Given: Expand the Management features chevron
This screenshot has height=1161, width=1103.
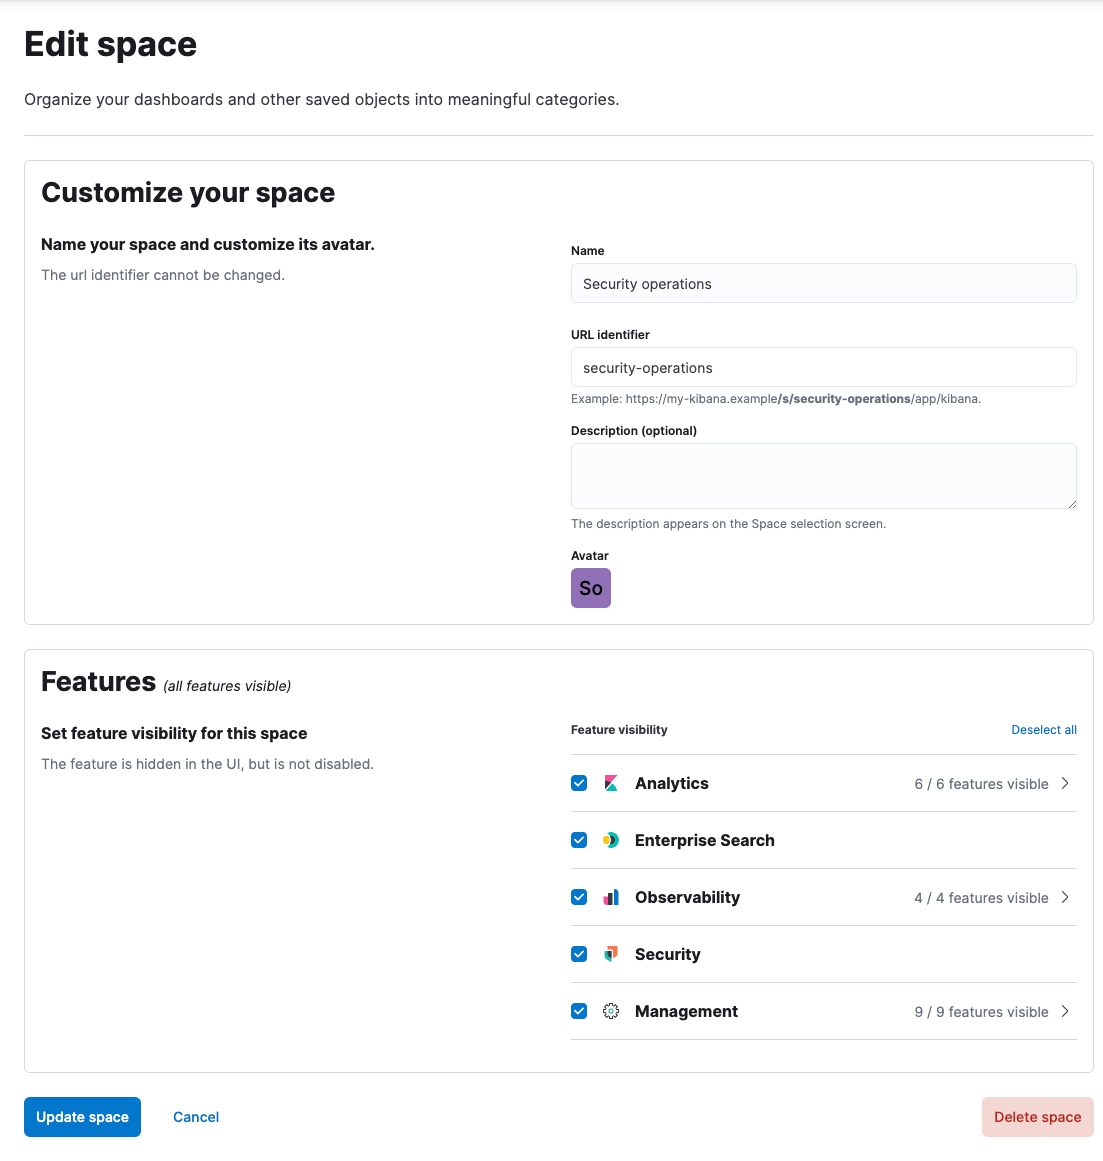Looking at the screenshot, I should coord(1065,1012).
